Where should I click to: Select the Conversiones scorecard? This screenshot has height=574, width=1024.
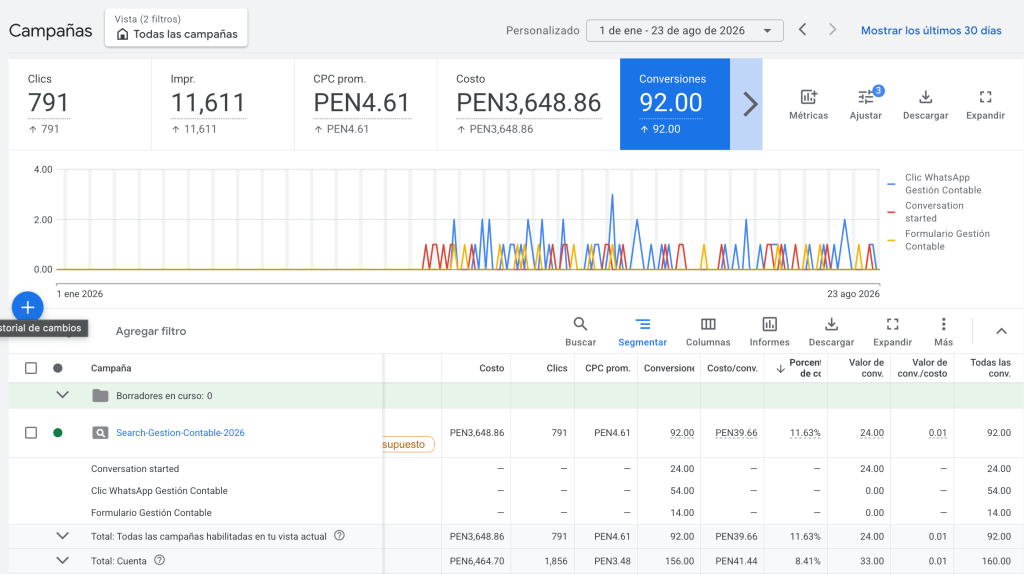pyautogui.click(x=675, y=104)
